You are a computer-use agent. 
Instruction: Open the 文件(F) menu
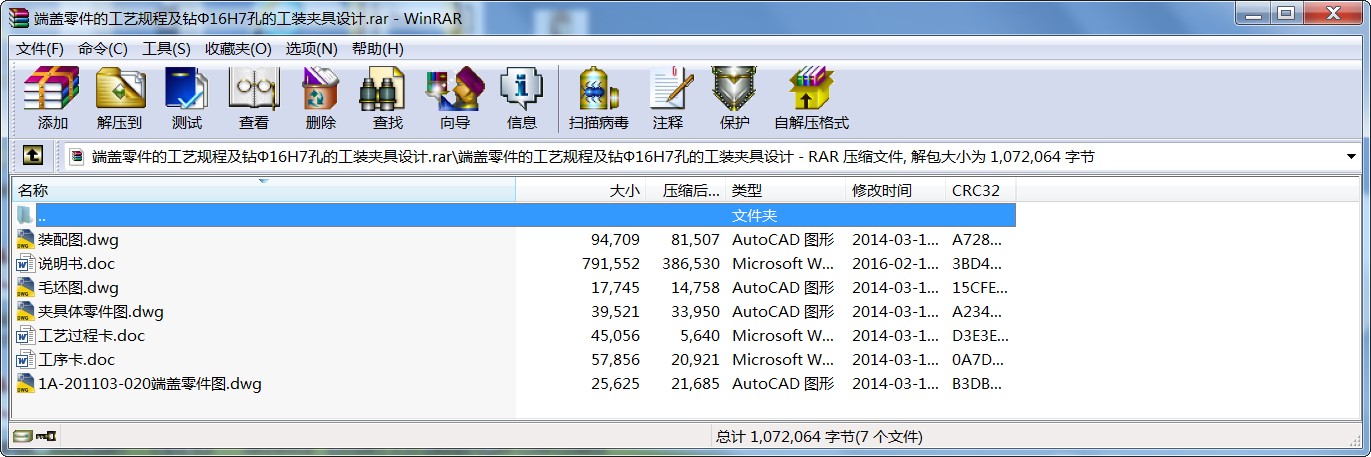pyautogui.click(x=40, y=48)
